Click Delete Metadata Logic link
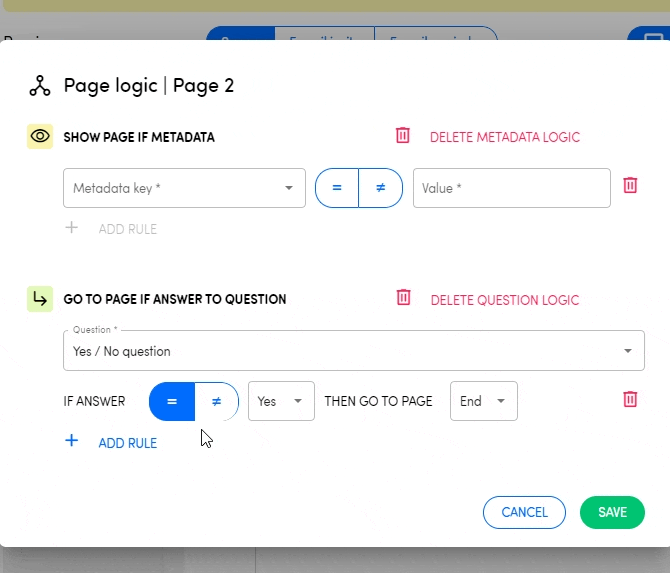The width and height of the screenshot is (670, 573). [x=504, y=137]
